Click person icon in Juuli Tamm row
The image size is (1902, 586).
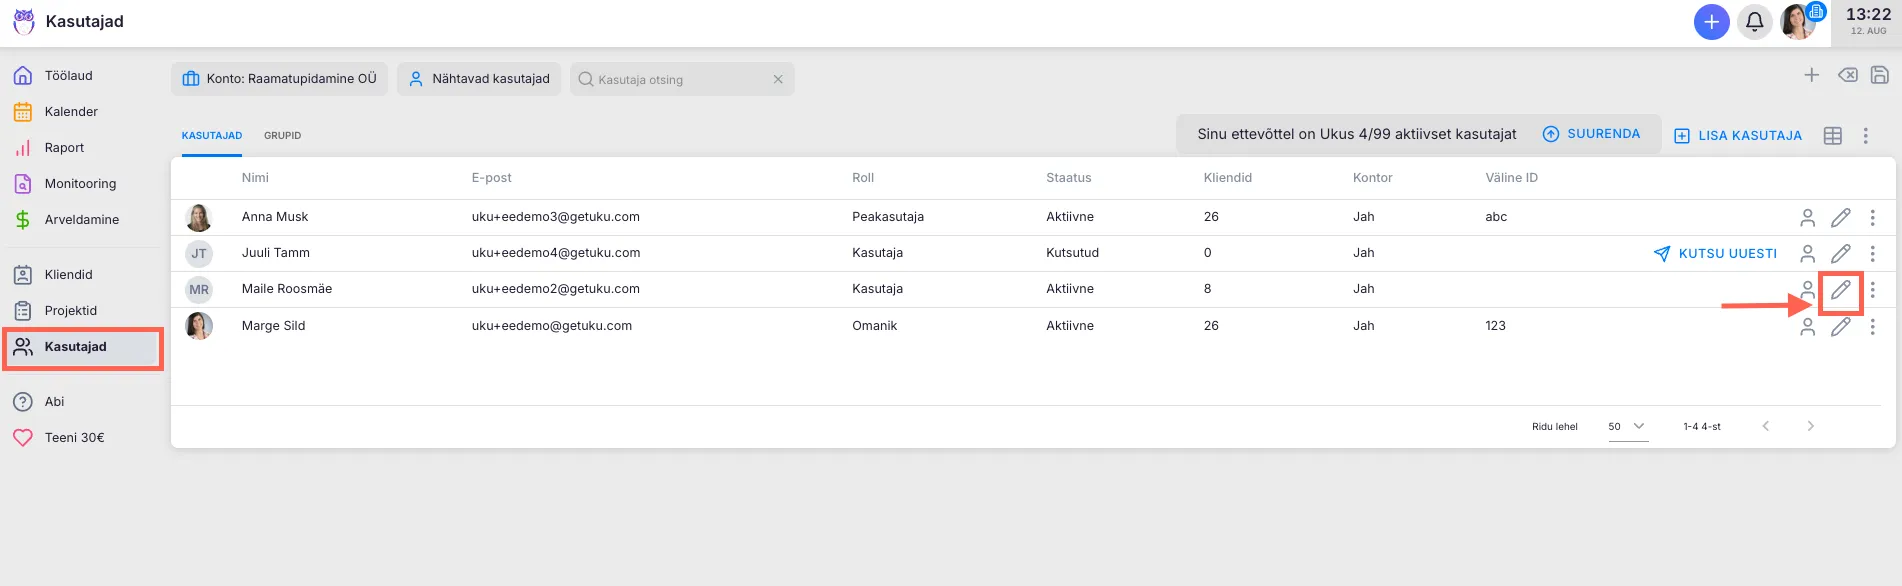pyautogui.click(x=1807, y=254)
